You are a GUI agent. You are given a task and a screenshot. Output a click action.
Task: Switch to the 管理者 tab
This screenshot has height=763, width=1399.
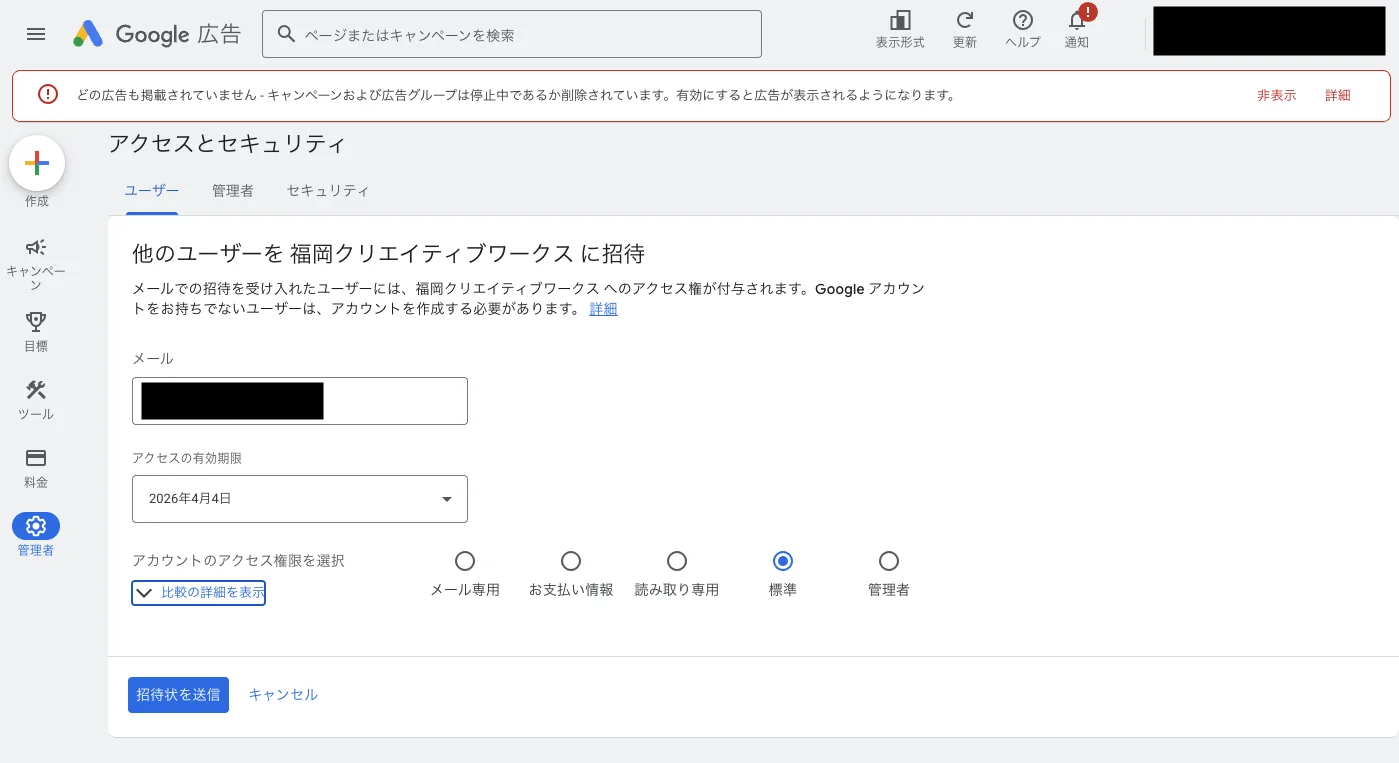pos(233,190)
